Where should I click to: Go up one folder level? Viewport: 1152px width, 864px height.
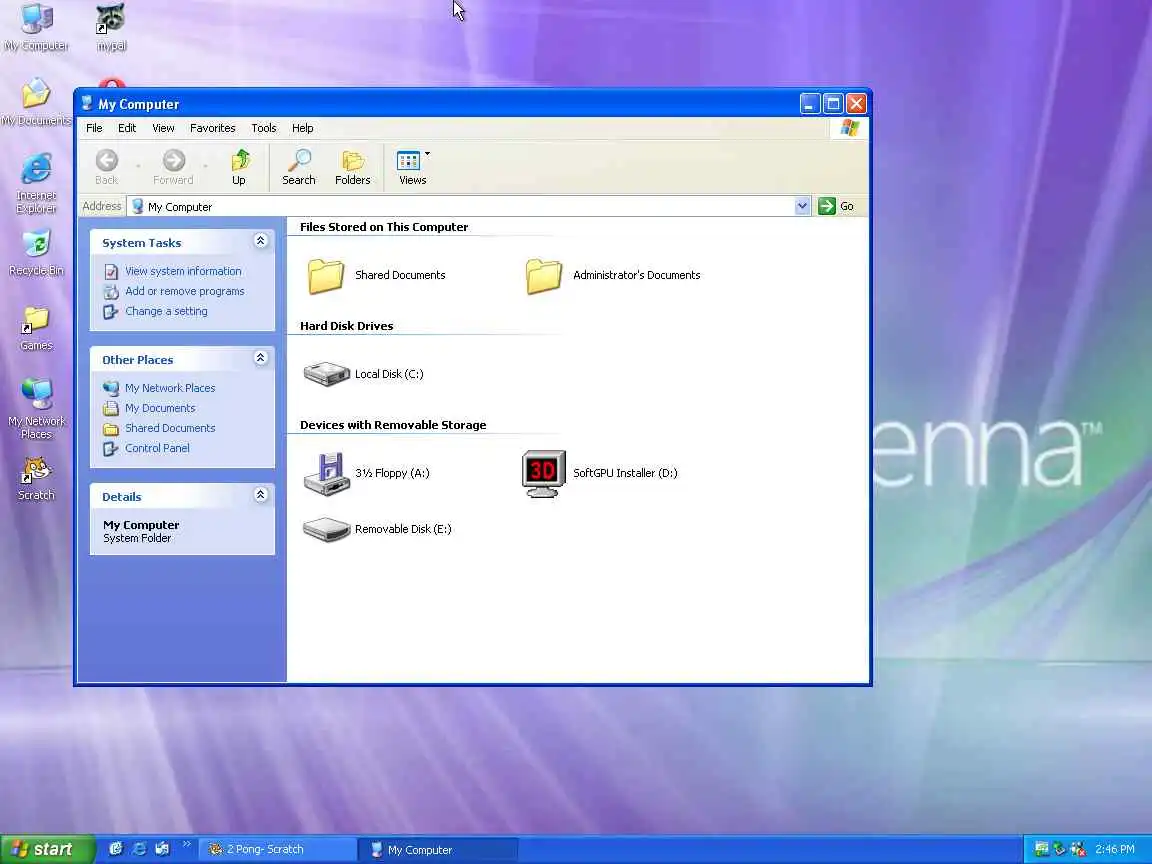(x=240, y=168)
